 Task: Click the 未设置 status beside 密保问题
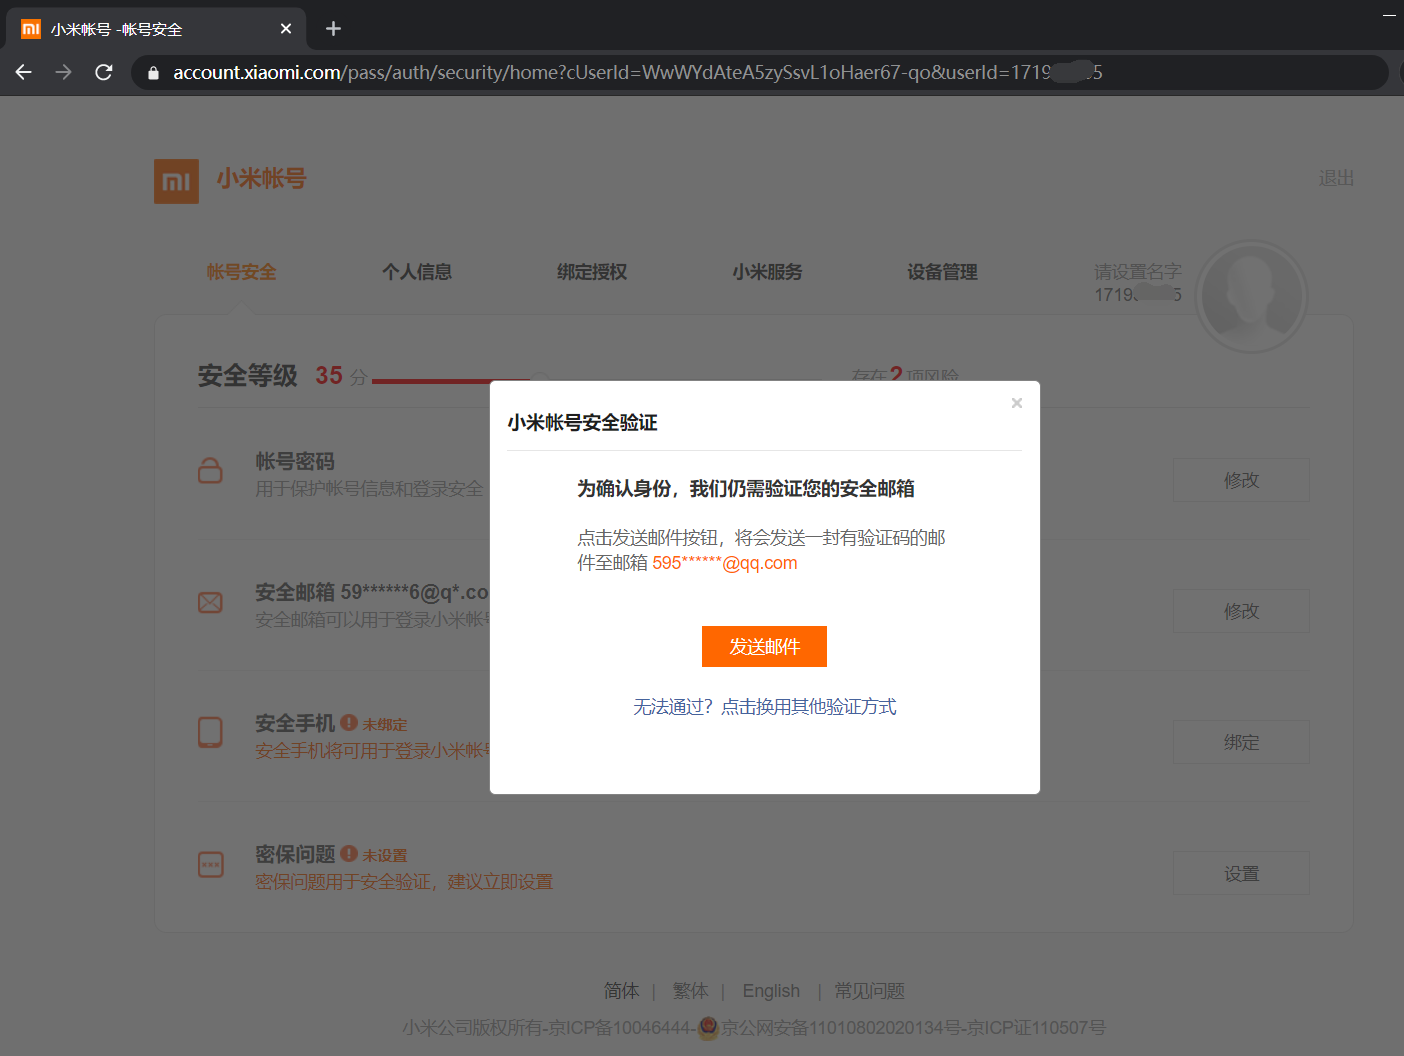pos(384,855)
